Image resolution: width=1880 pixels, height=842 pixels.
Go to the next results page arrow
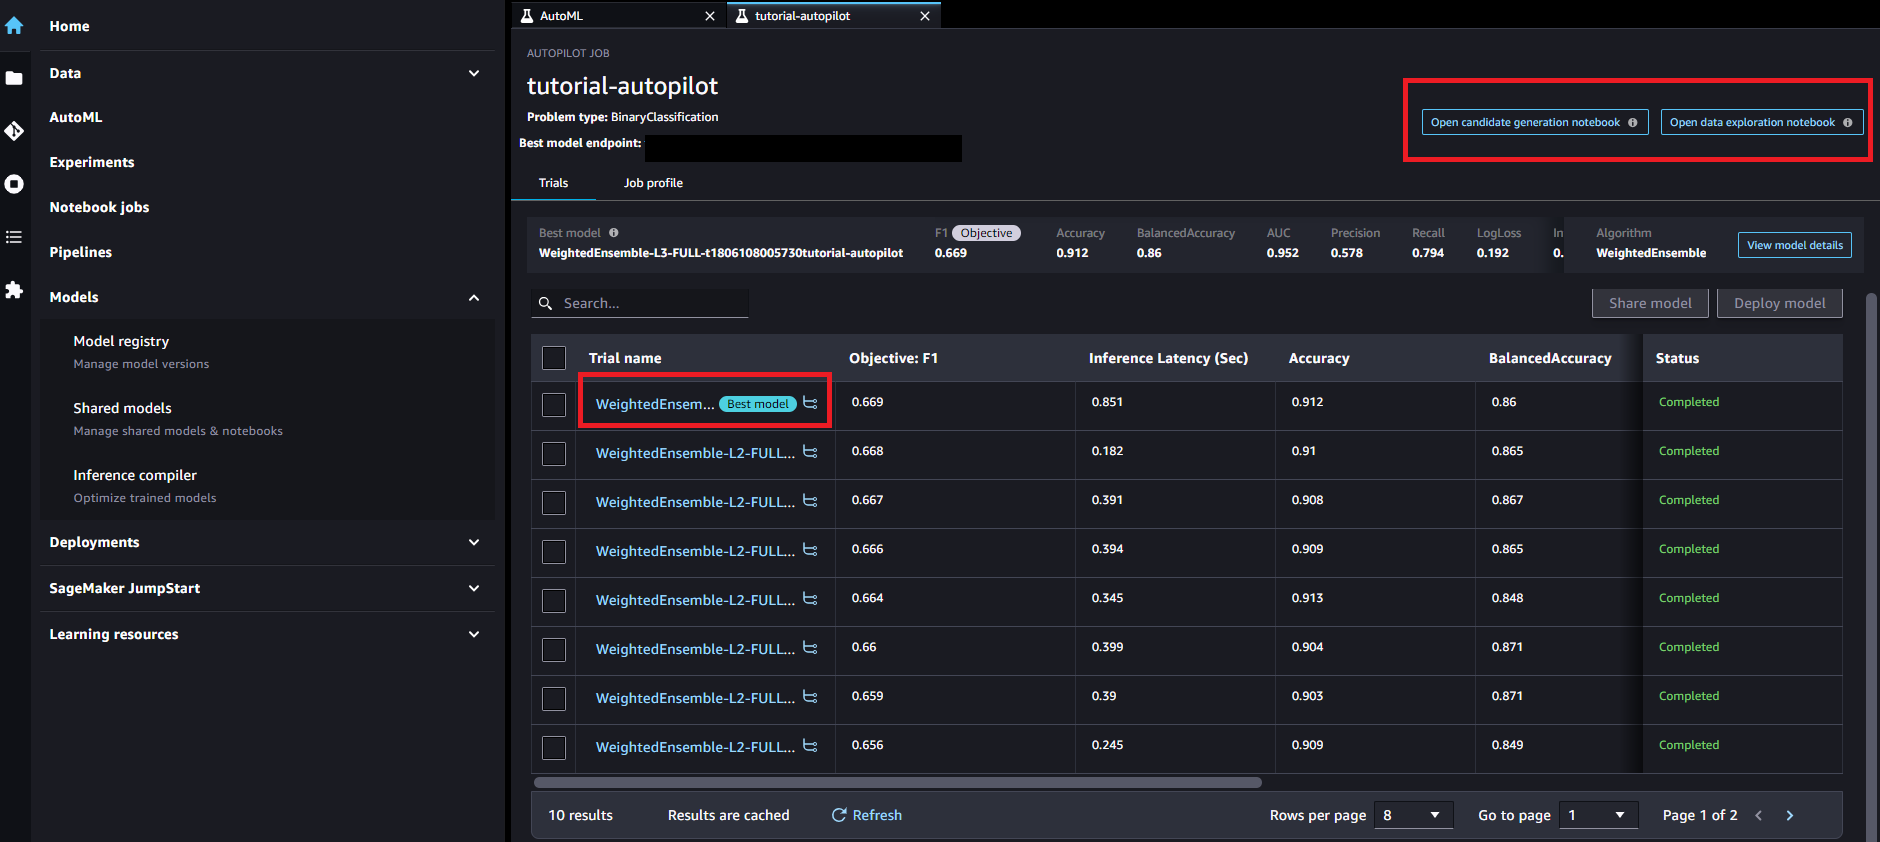coord(1790,816)
